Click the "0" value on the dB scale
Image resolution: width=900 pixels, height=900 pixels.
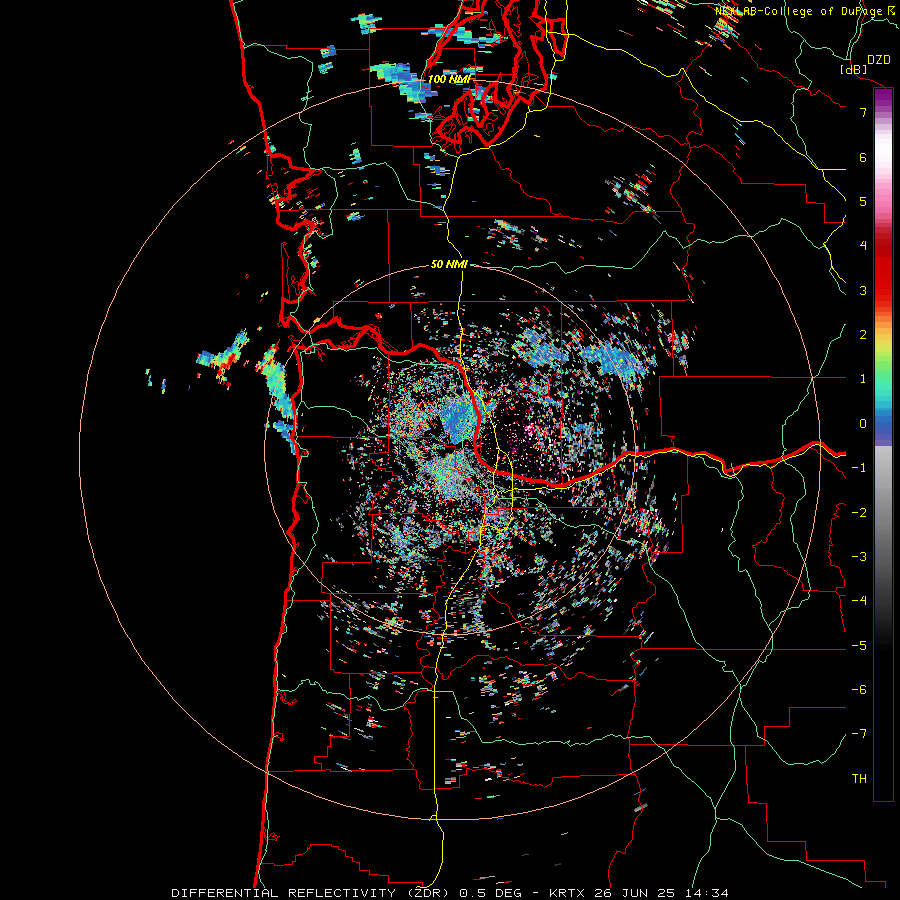[863, 424]
